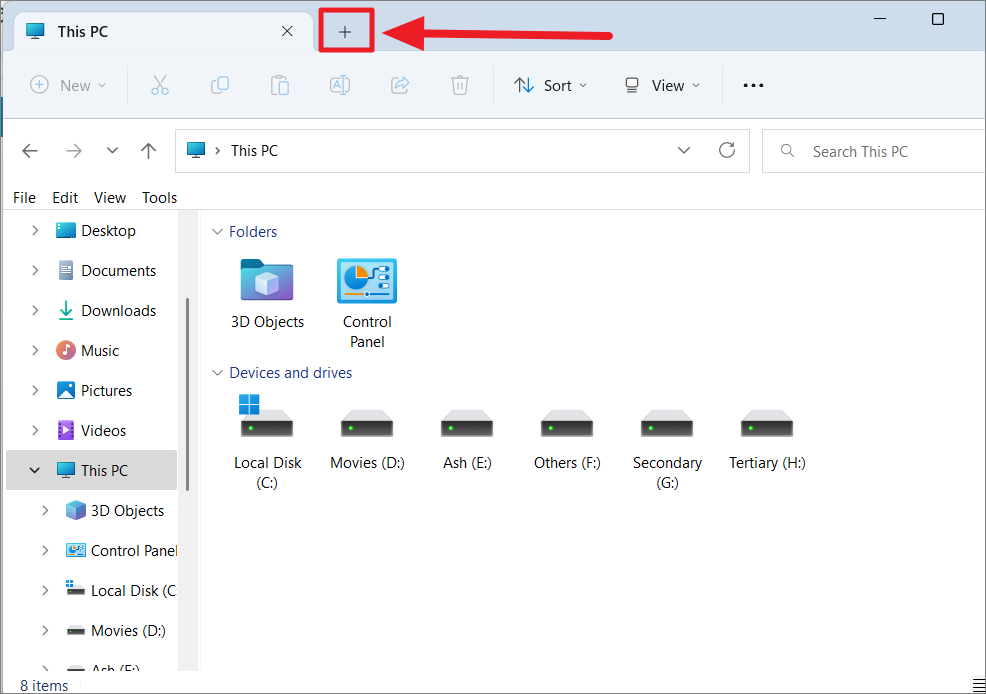The height and width of the screenshot is (694, 986).
Task: Add a new tab with the plus button
Action: coord(345,31)
